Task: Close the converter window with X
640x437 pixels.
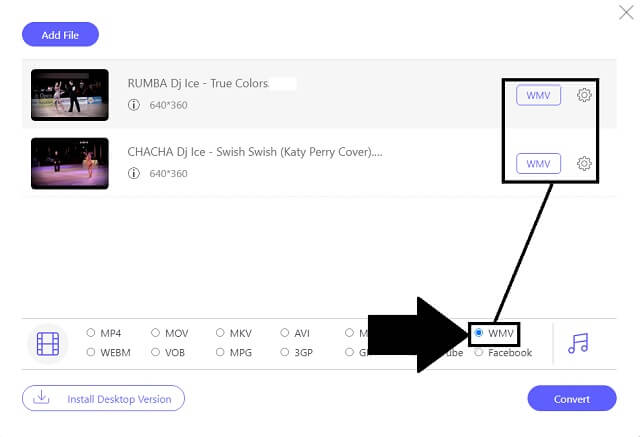Action: point(626,13)
